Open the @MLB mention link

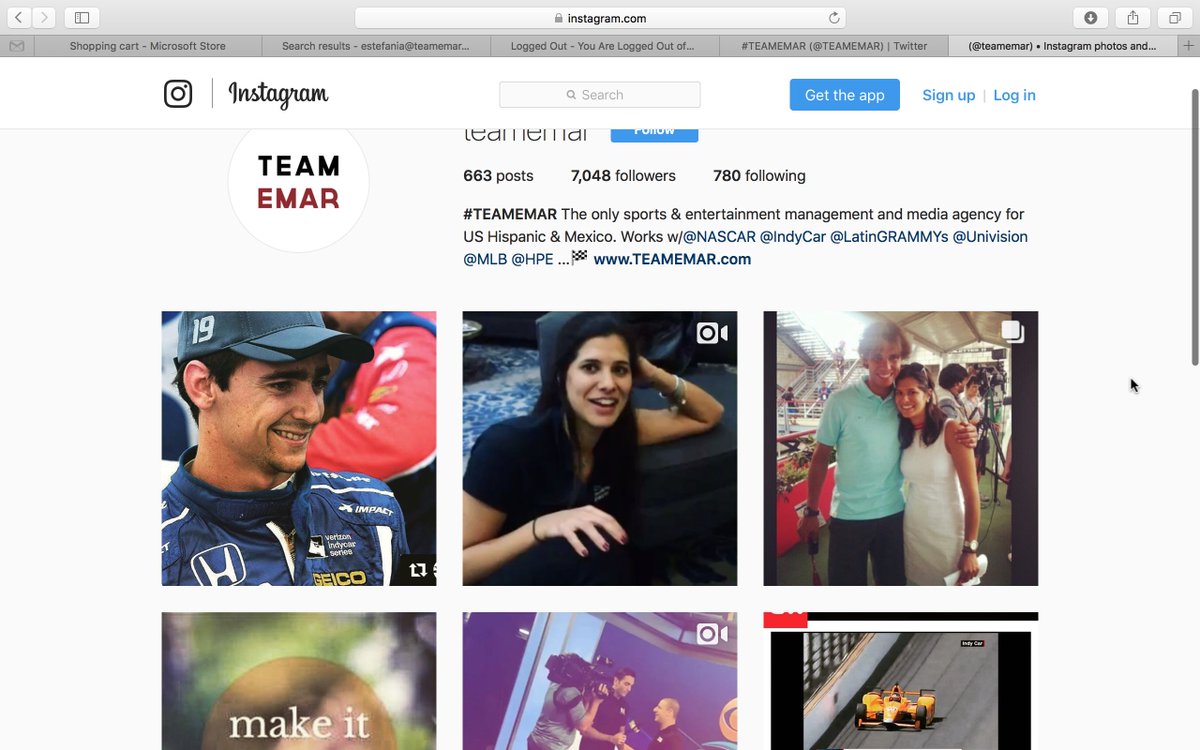click(485, 259)
